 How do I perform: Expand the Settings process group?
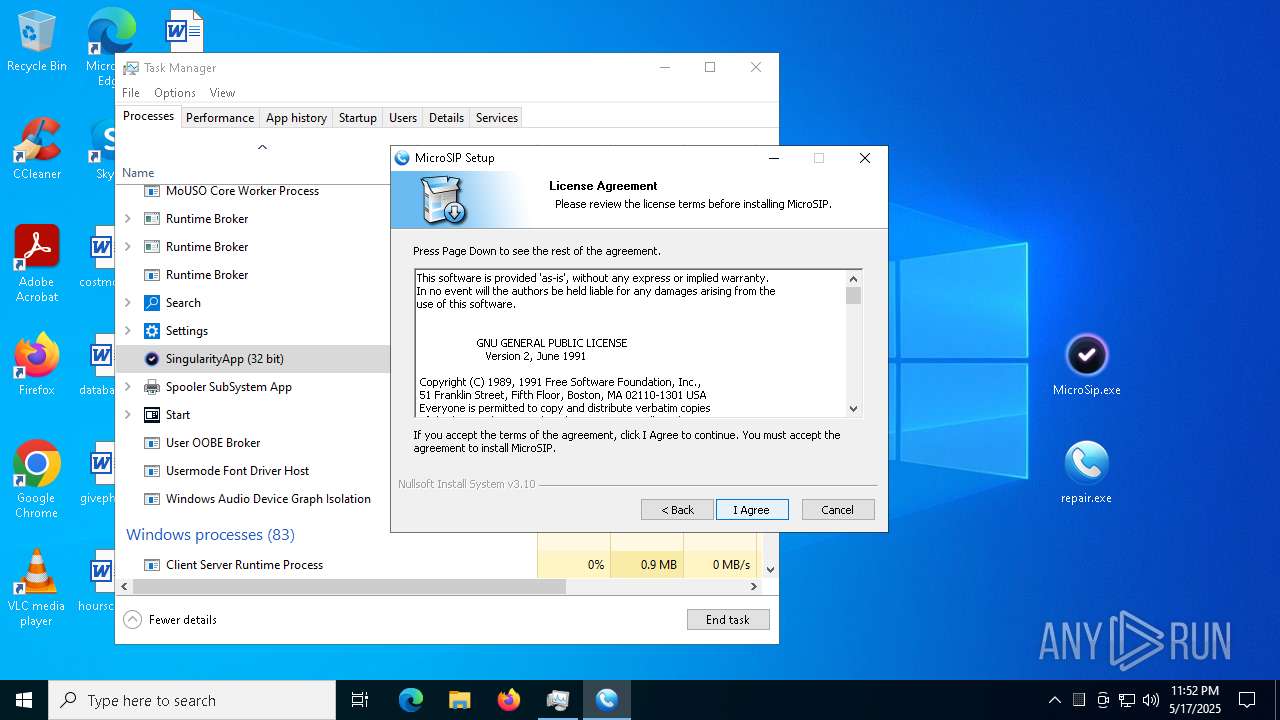128,331
